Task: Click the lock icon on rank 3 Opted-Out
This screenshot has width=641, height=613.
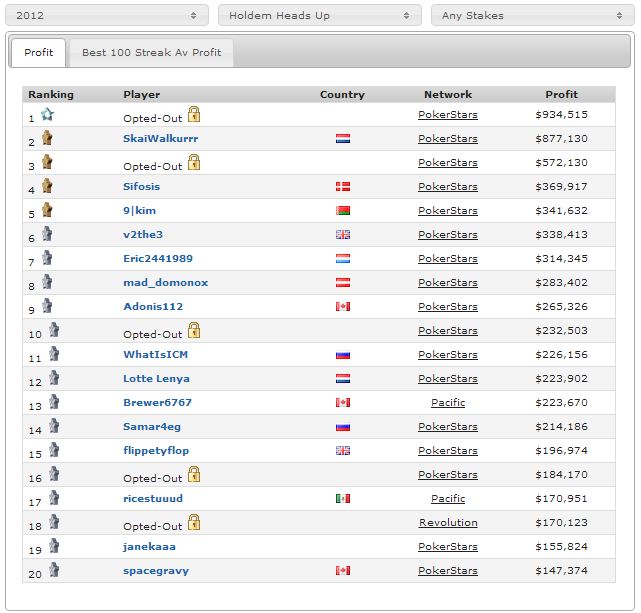Action: pos(194,162)
